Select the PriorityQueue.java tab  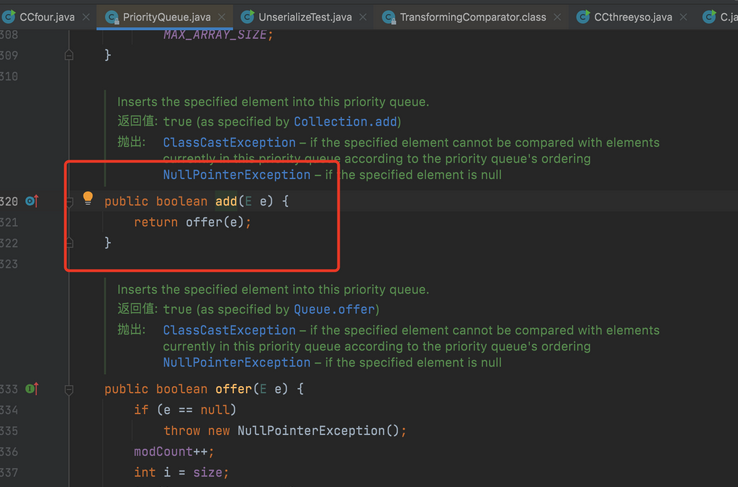coord(167,17)
